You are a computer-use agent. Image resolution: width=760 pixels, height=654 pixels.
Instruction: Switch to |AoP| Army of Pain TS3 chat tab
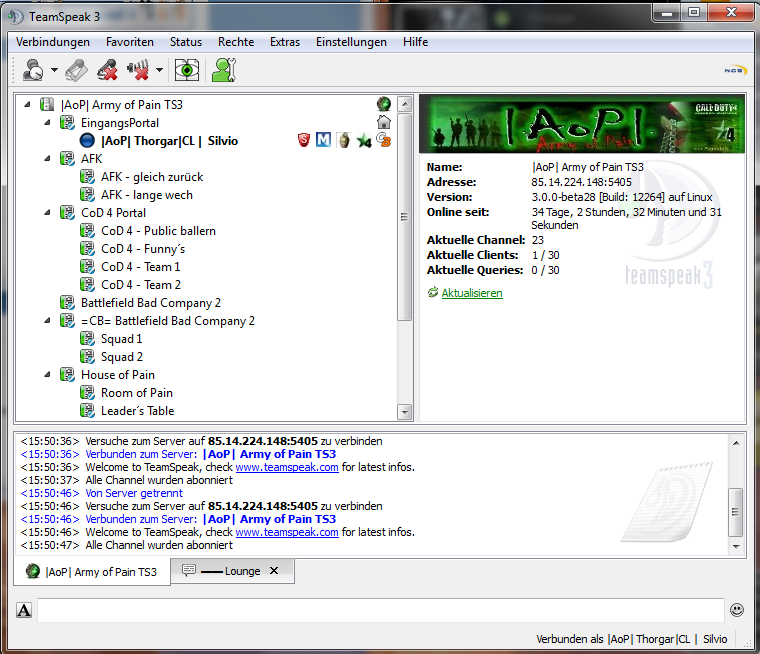pyautogui.click(x=92, y=572)
